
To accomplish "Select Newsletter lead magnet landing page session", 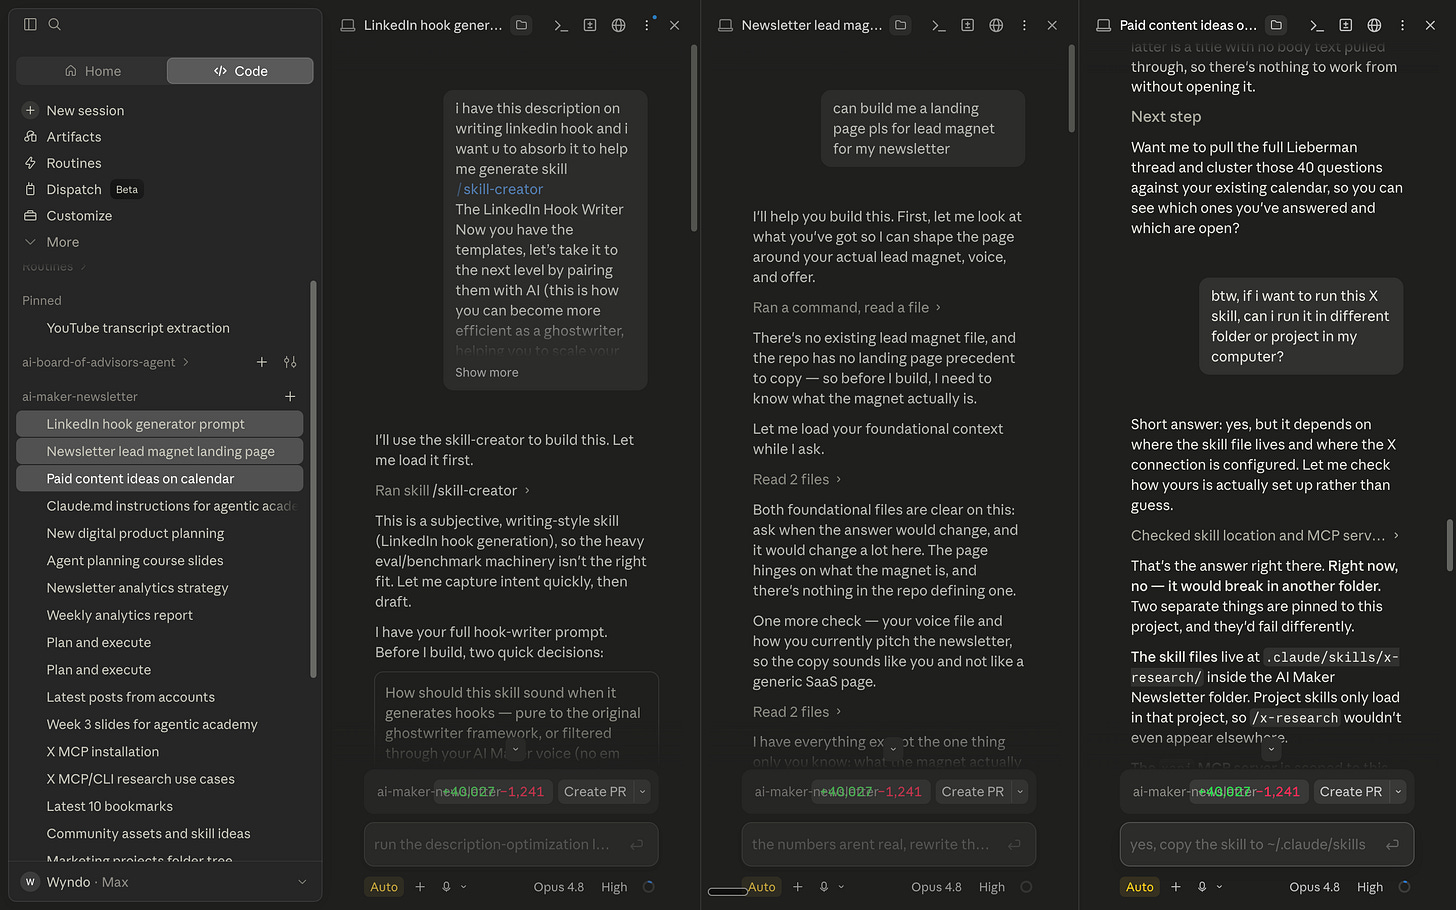I will 160,451.
